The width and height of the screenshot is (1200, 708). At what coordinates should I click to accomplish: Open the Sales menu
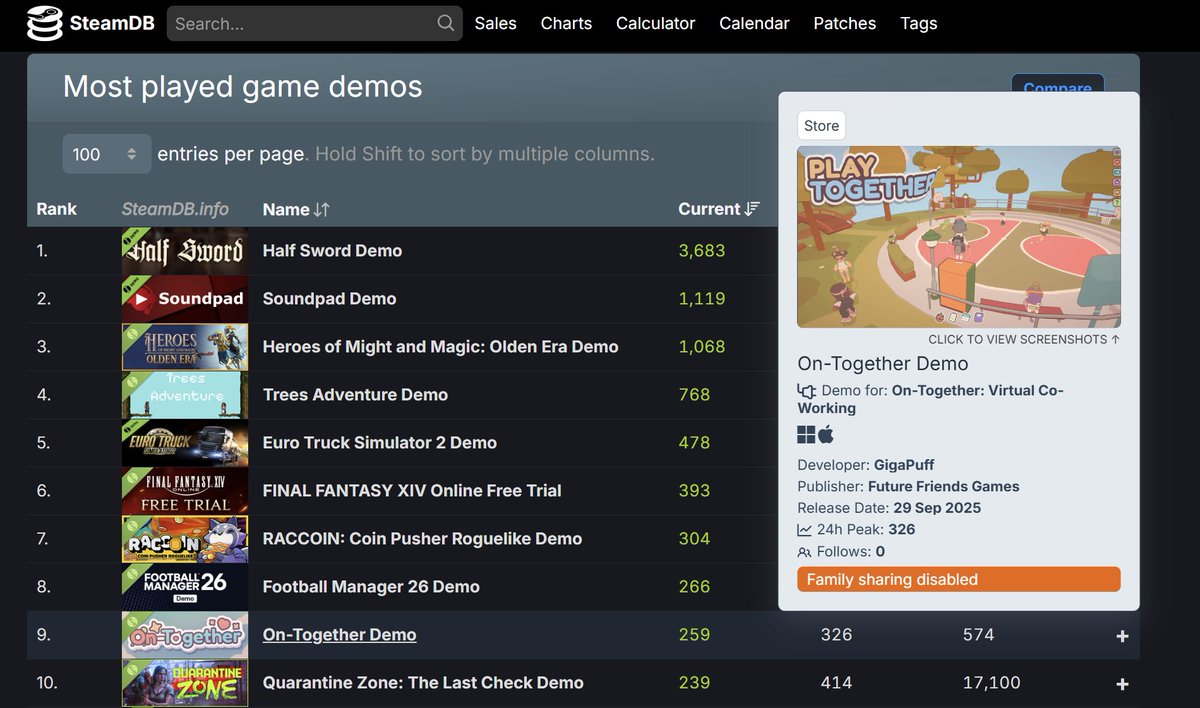tap(496, 23)
